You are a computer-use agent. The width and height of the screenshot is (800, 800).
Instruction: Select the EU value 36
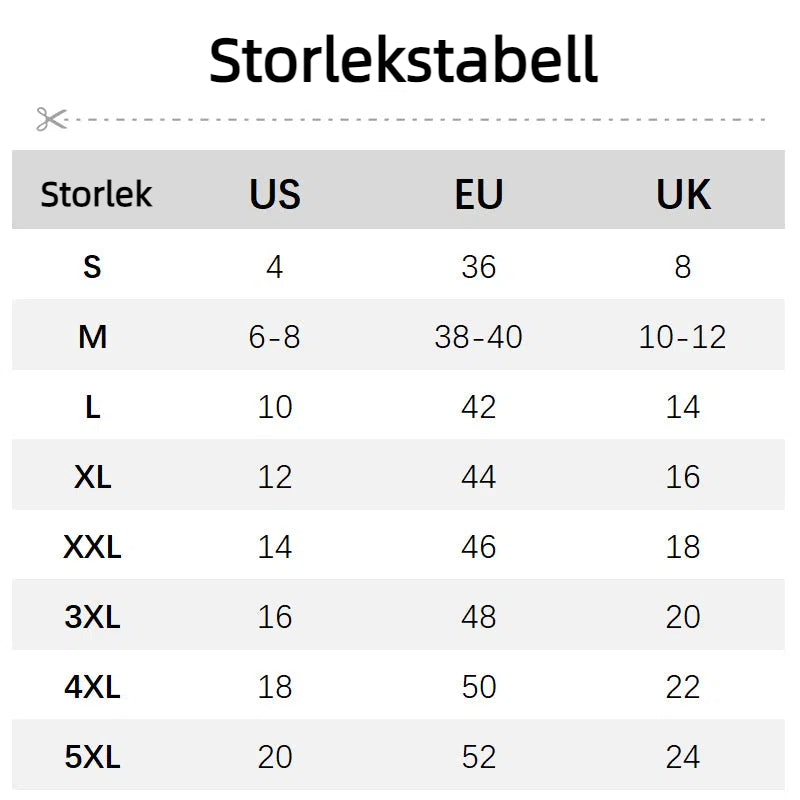[479, 267]
